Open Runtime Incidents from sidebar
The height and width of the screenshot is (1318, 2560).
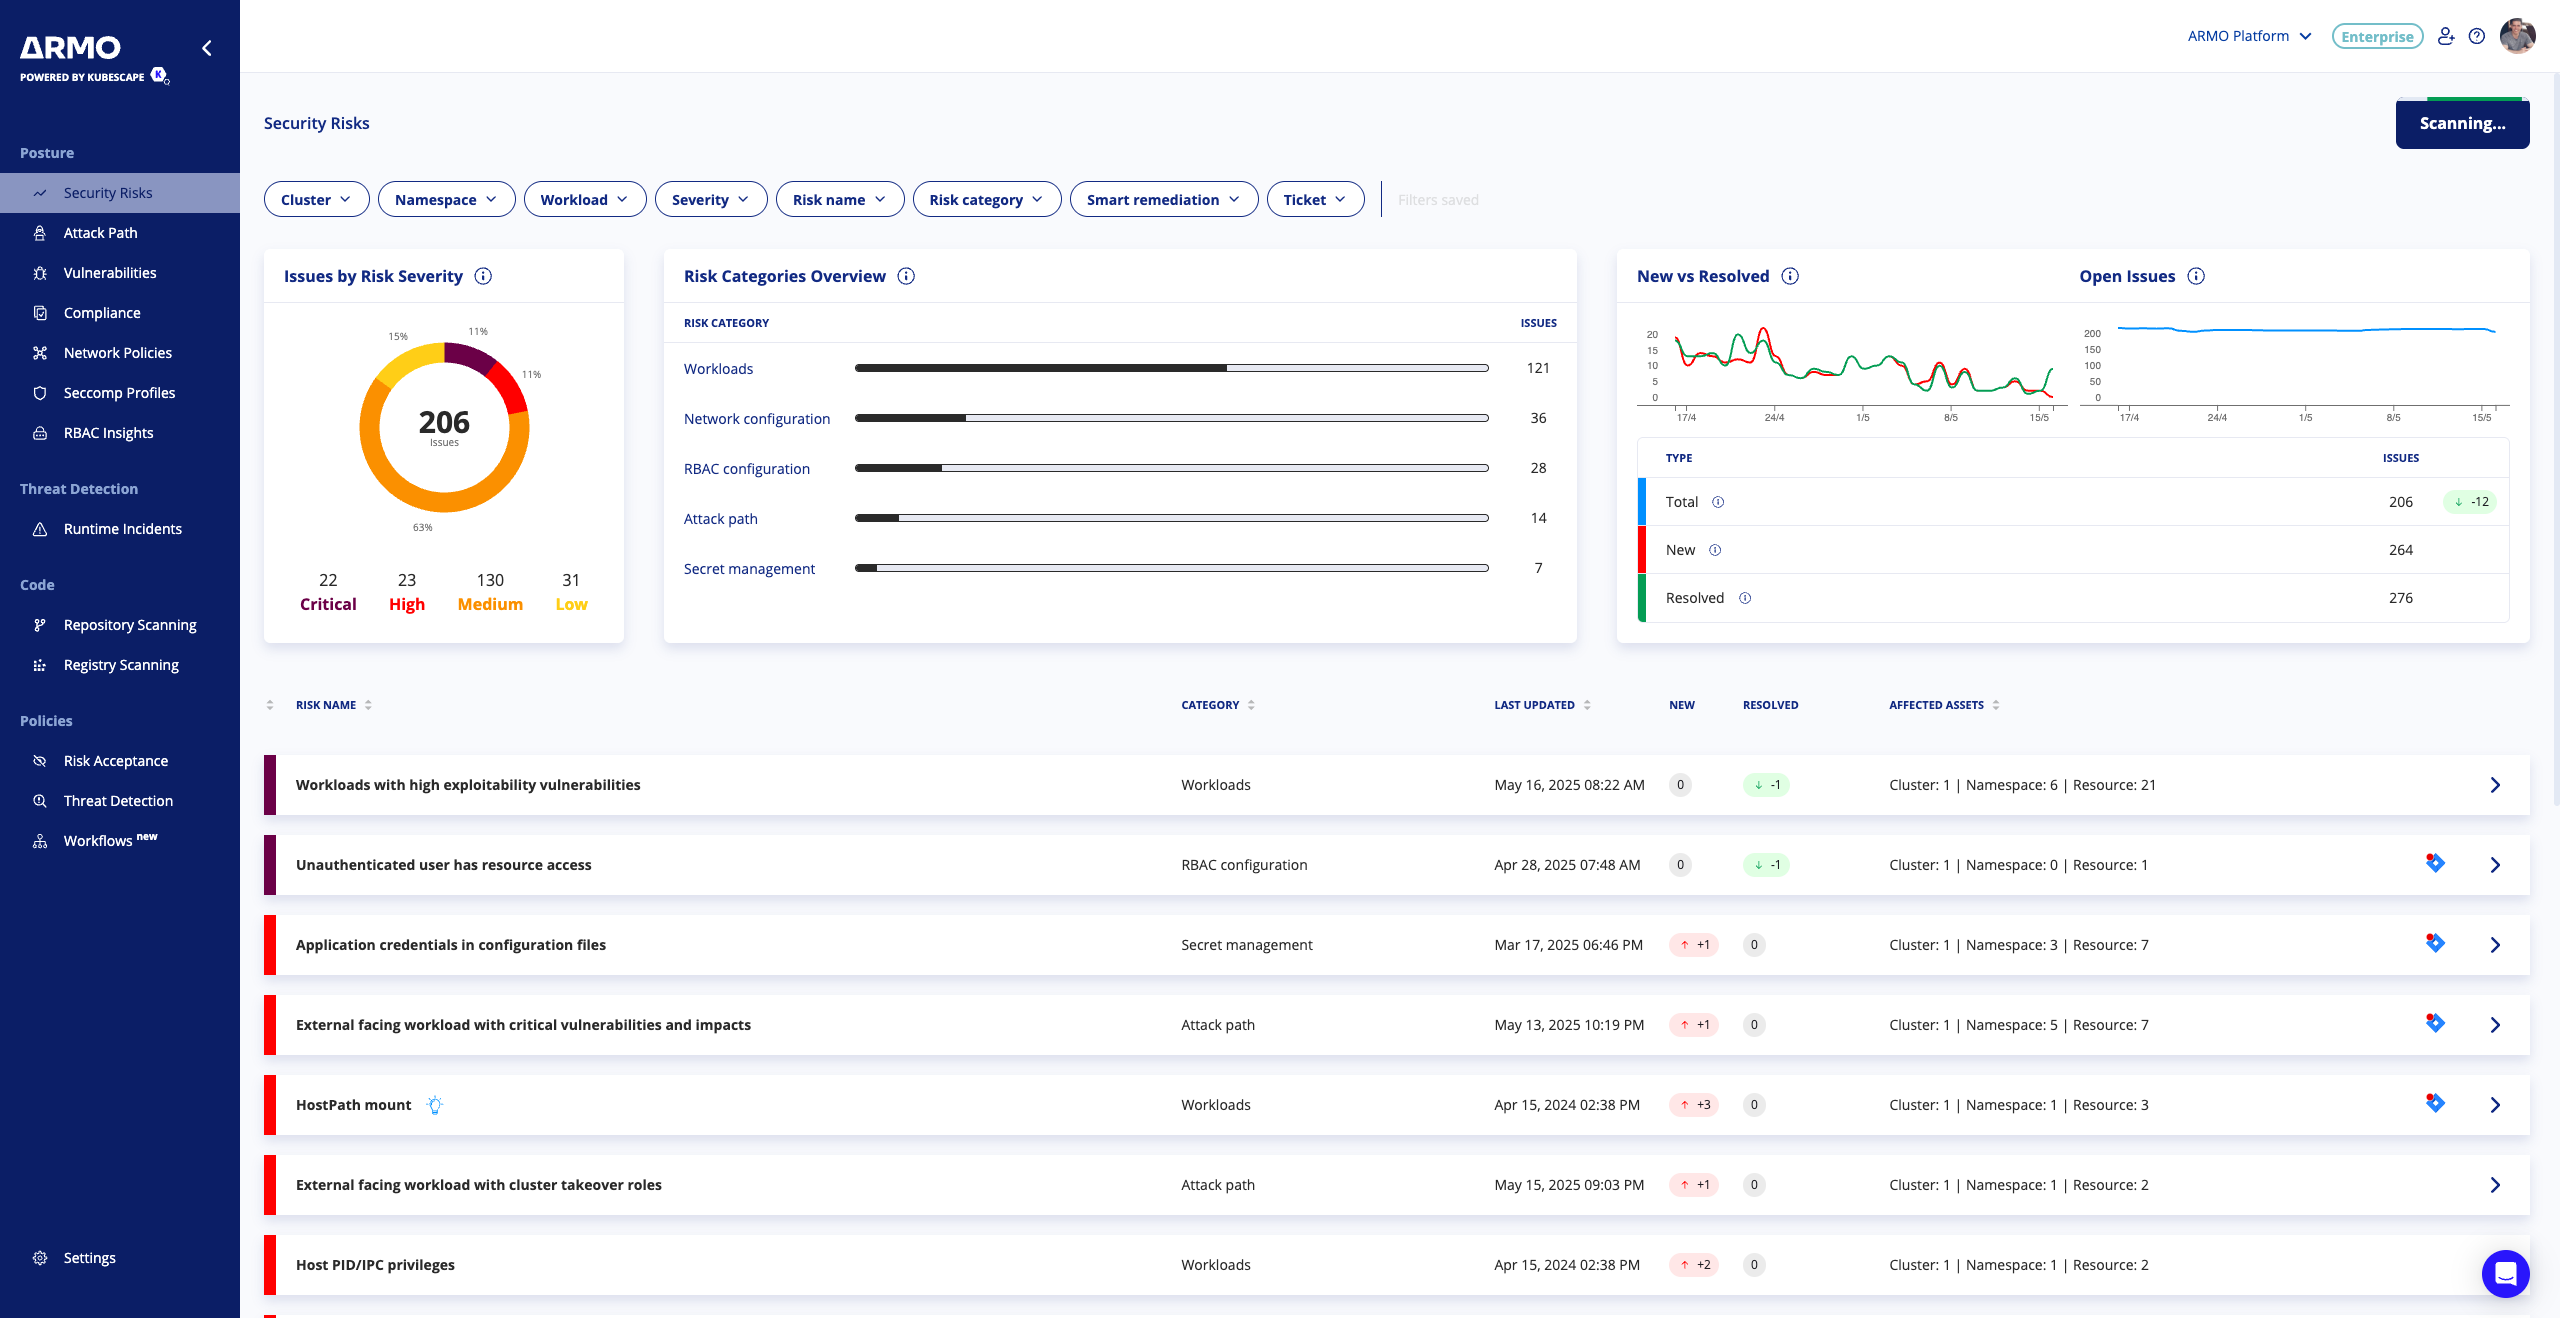pyautogui.click(x=122, y=529)
